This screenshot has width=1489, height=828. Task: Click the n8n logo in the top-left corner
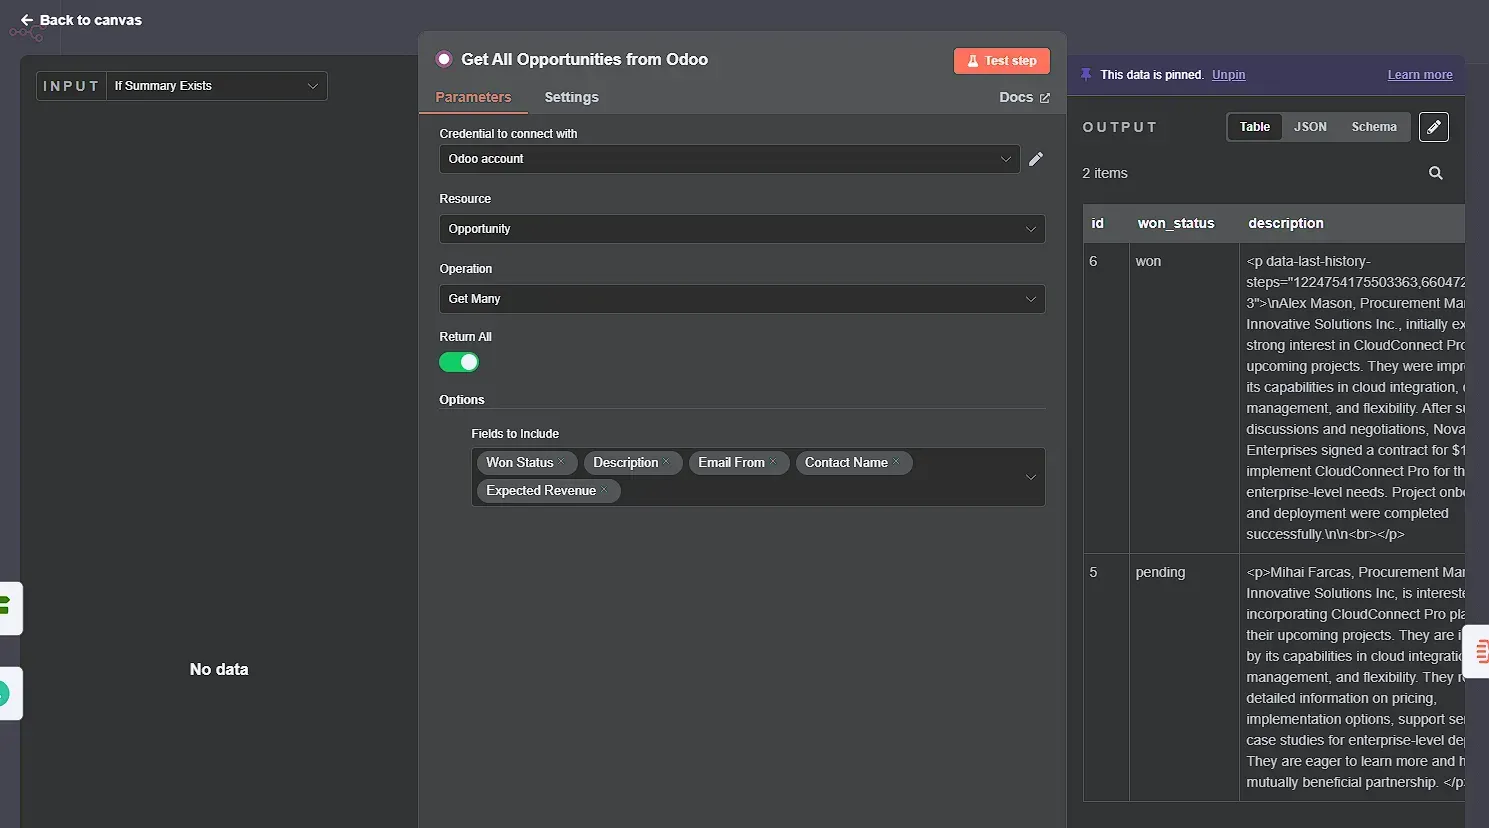(x=25, y=35)
